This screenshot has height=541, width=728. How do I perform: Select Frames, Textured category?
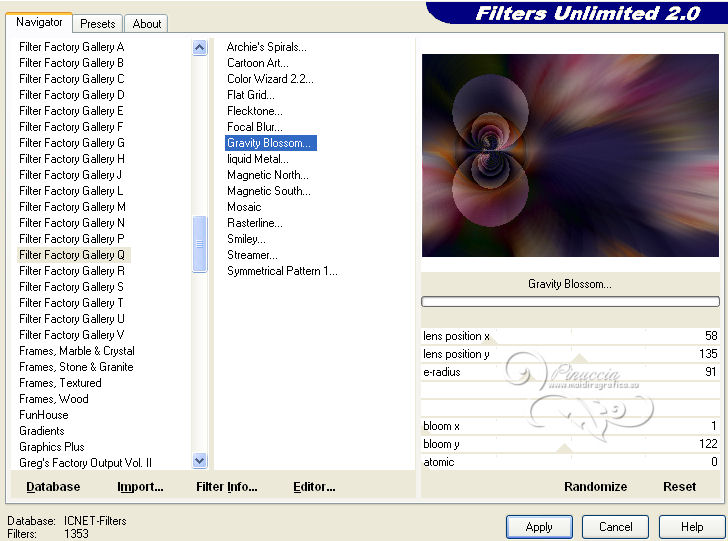[x=60, y=383]
